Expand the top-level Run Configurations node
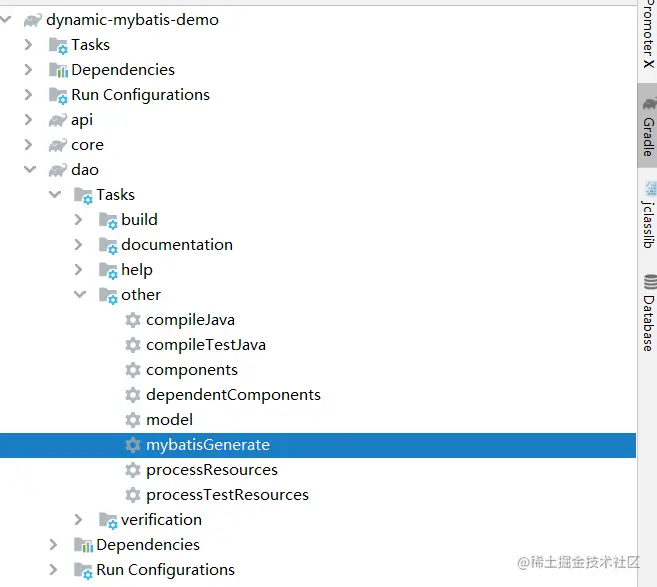Image resolution: width=657 pixels, height=587 pixels. point(28,95)
